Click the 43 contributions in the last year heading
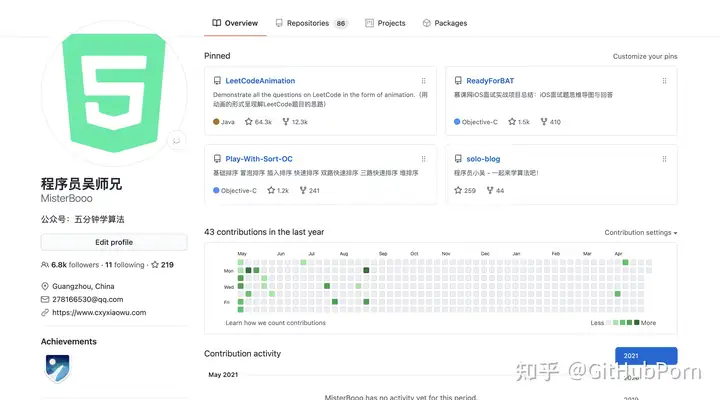This screenshot has width=720, height=400. coord(264,232)
